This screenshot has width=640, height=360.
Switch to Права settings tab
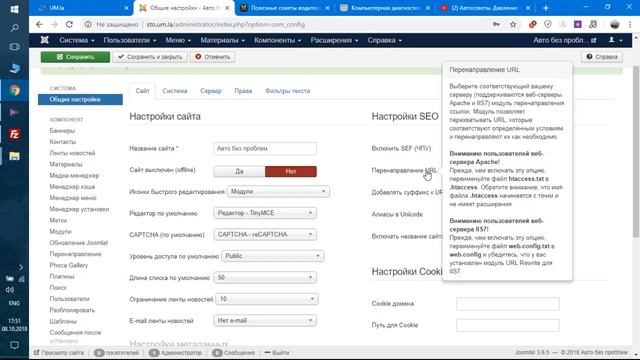coord(243,91)
